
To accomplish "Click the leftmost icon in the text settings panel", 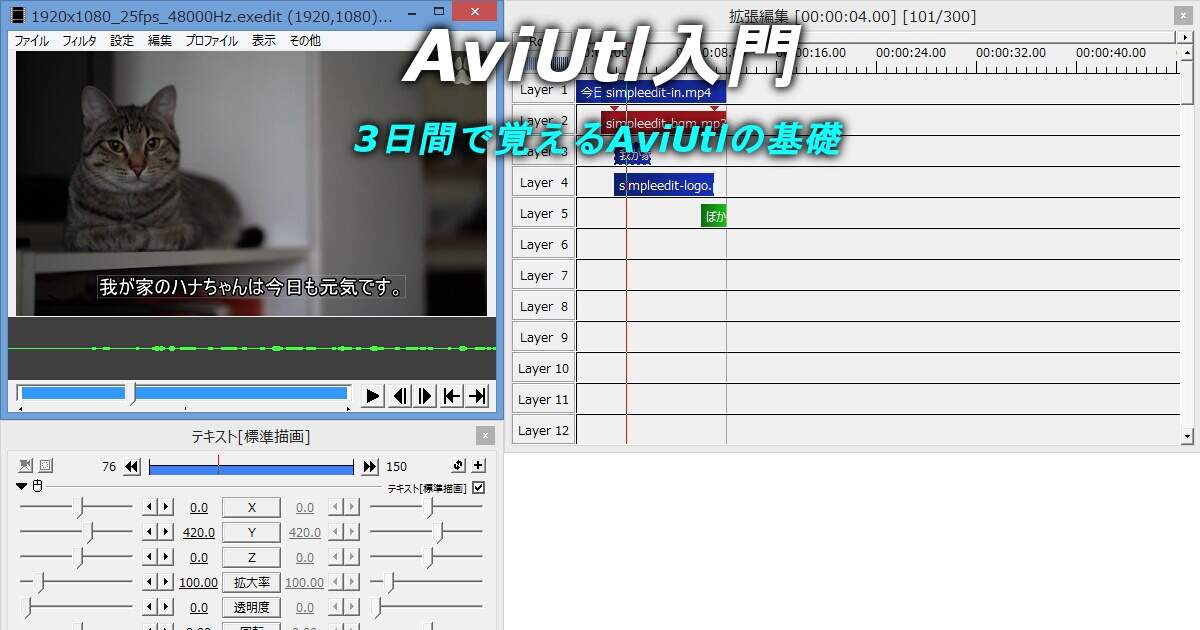I will click(x=24, y=466).
